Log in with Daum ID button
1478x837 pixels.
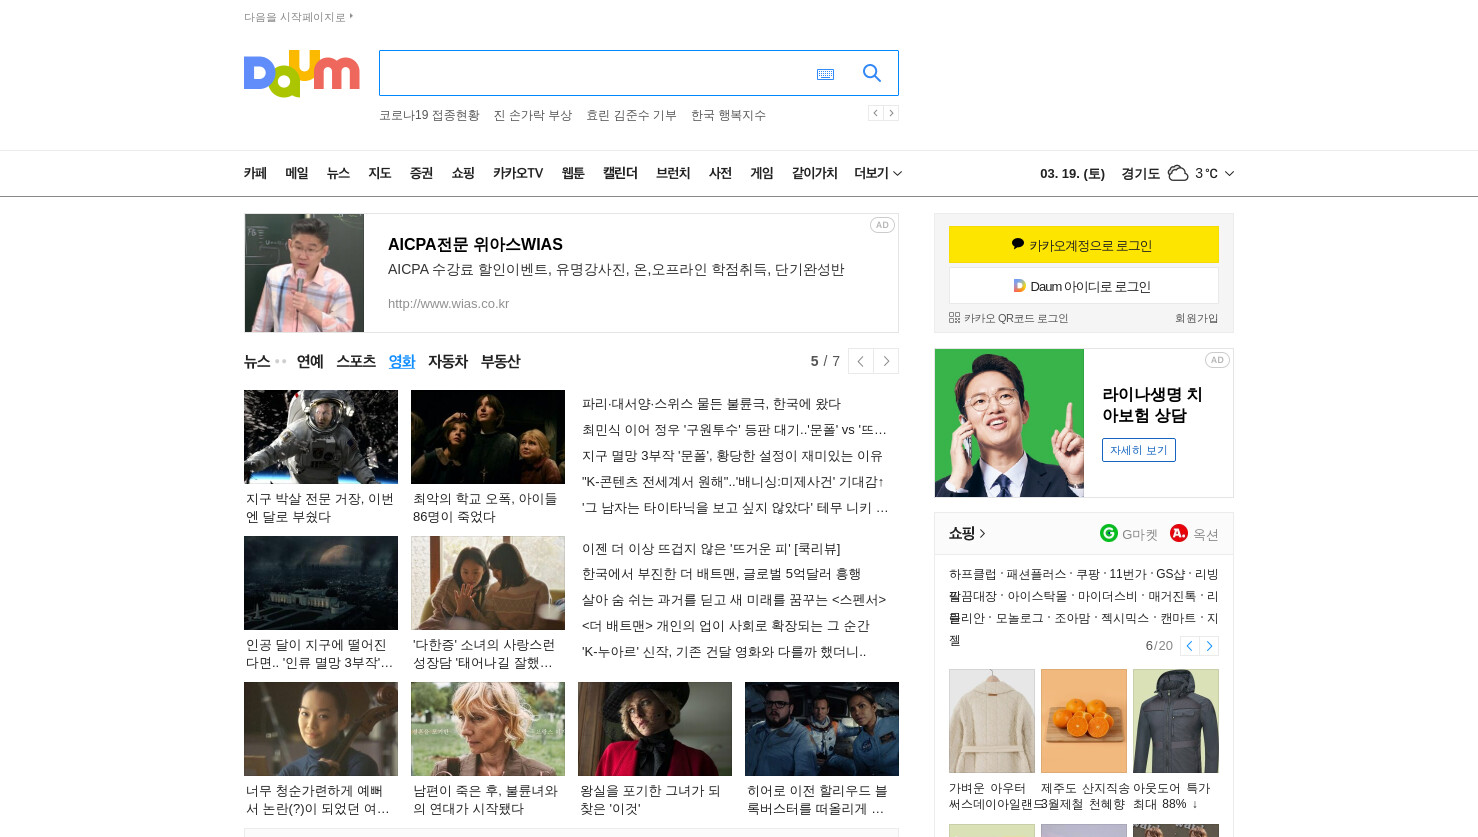[x=1084, y=286]
